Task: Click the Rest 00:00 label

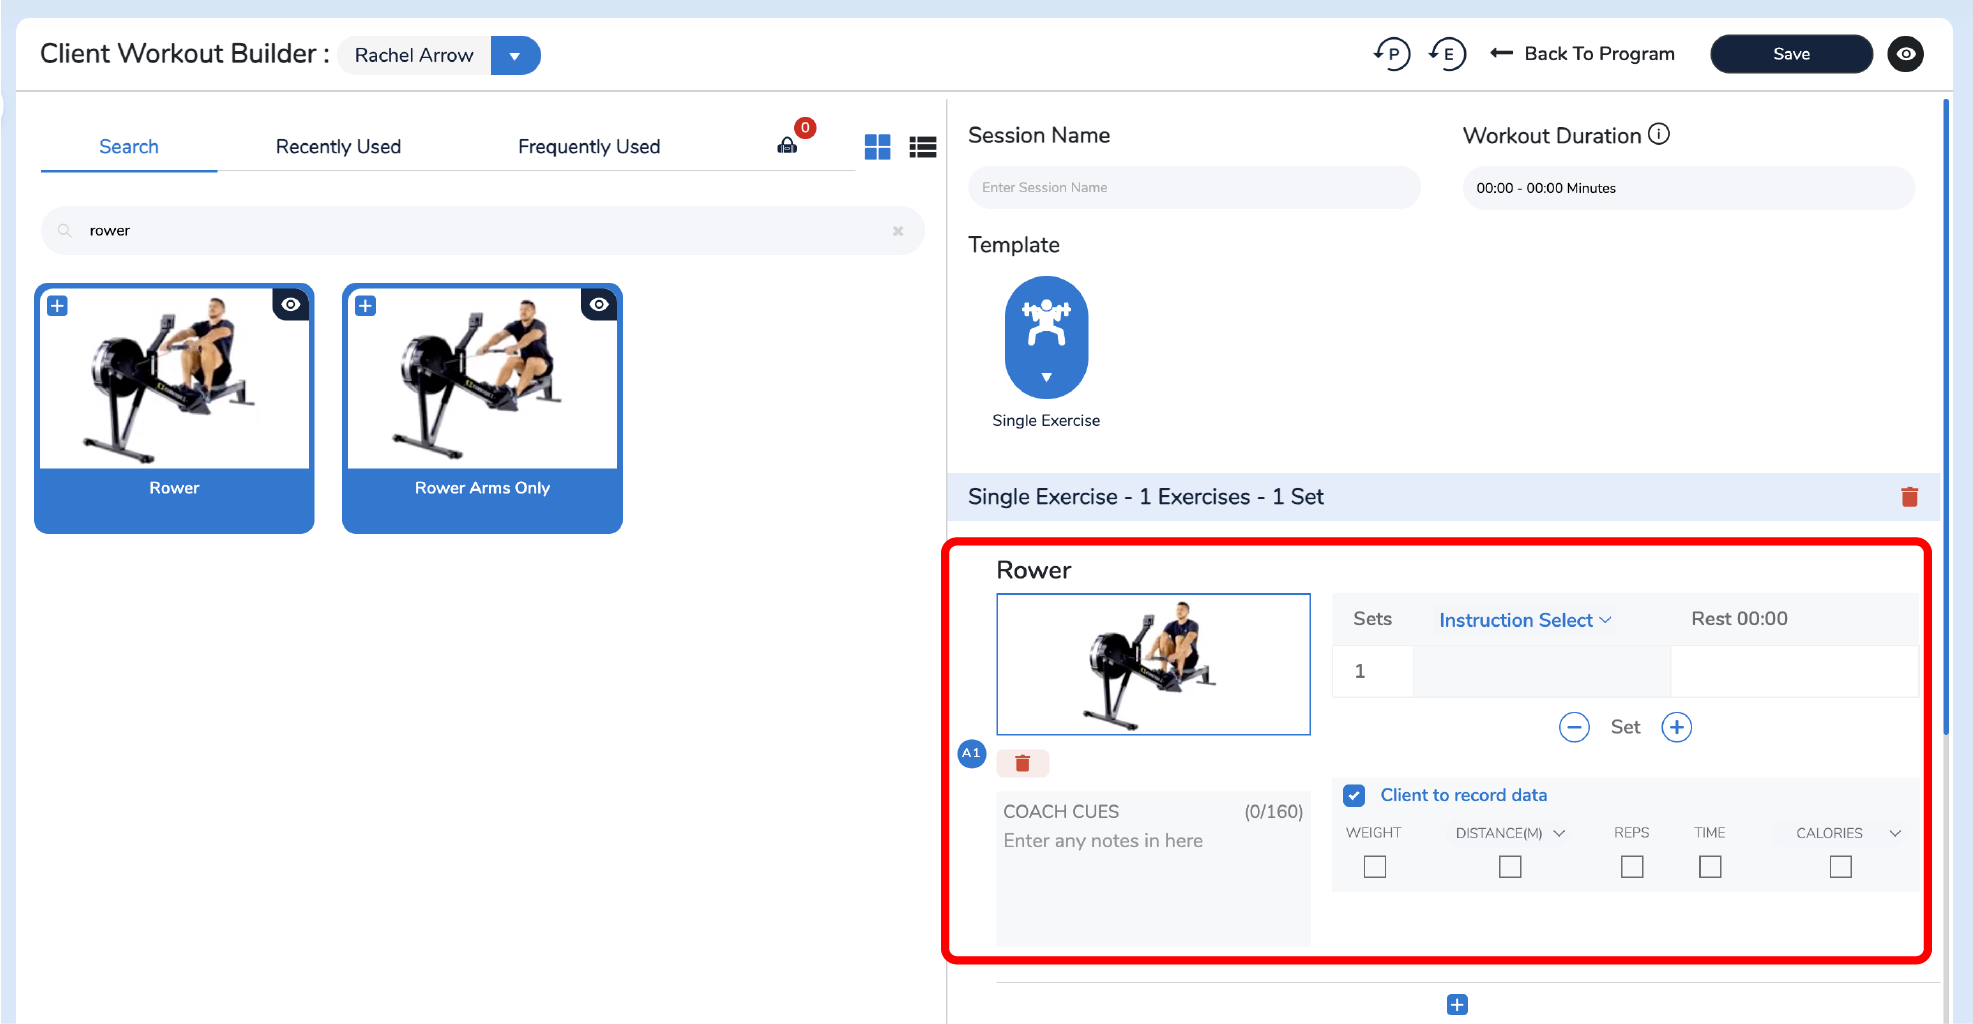Action: pyautogui.click(x=1739, y=619)
